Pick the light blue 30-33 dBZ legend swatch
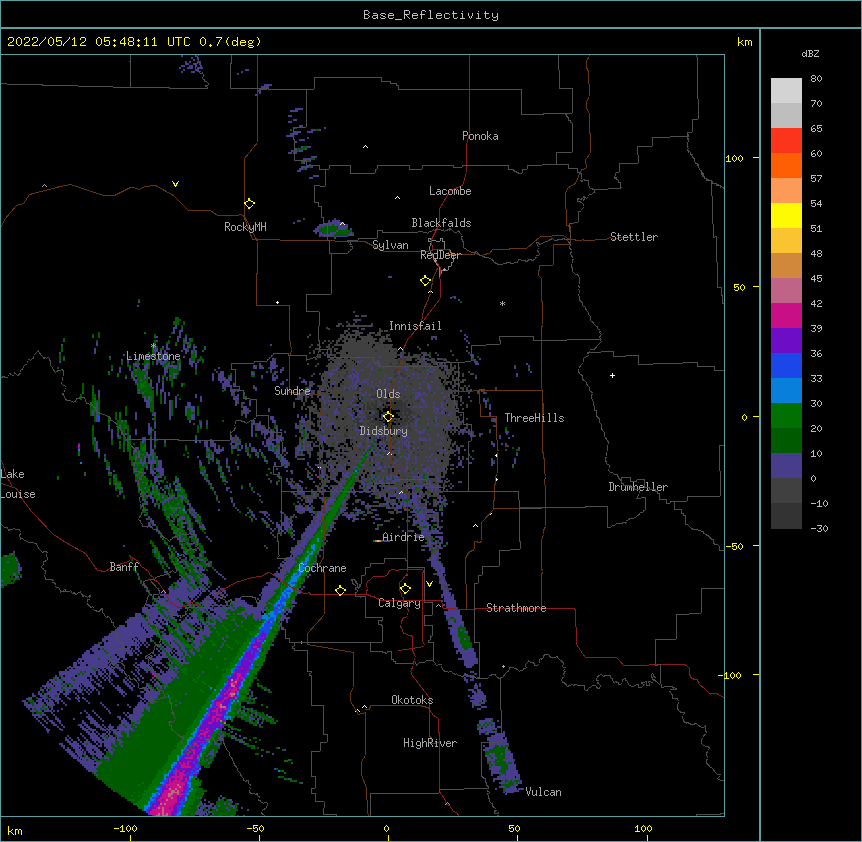 [x=786, y=390]
